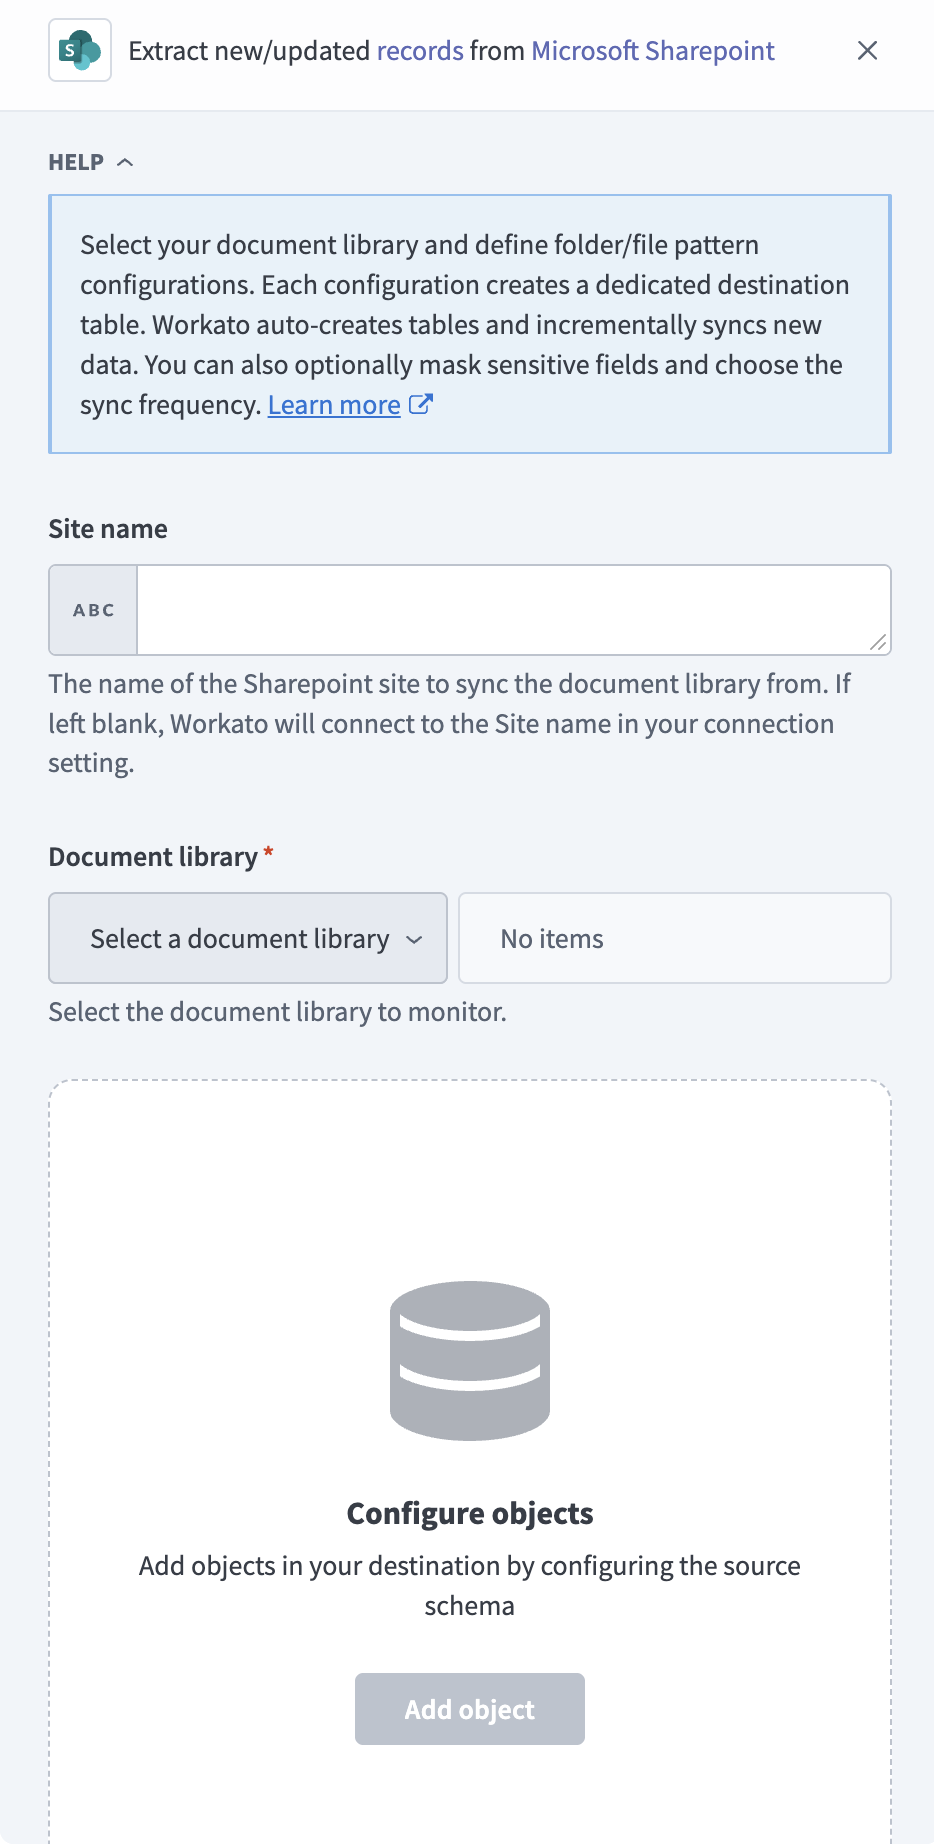934x1846 pixels.
Task: Close the Sharepoint extract panel
Action: coord(867,50)
